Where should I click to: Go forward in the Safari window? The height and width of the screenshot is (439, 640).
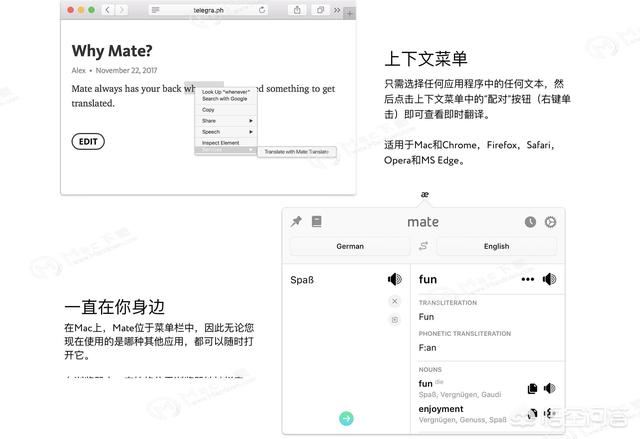(121, 10)
